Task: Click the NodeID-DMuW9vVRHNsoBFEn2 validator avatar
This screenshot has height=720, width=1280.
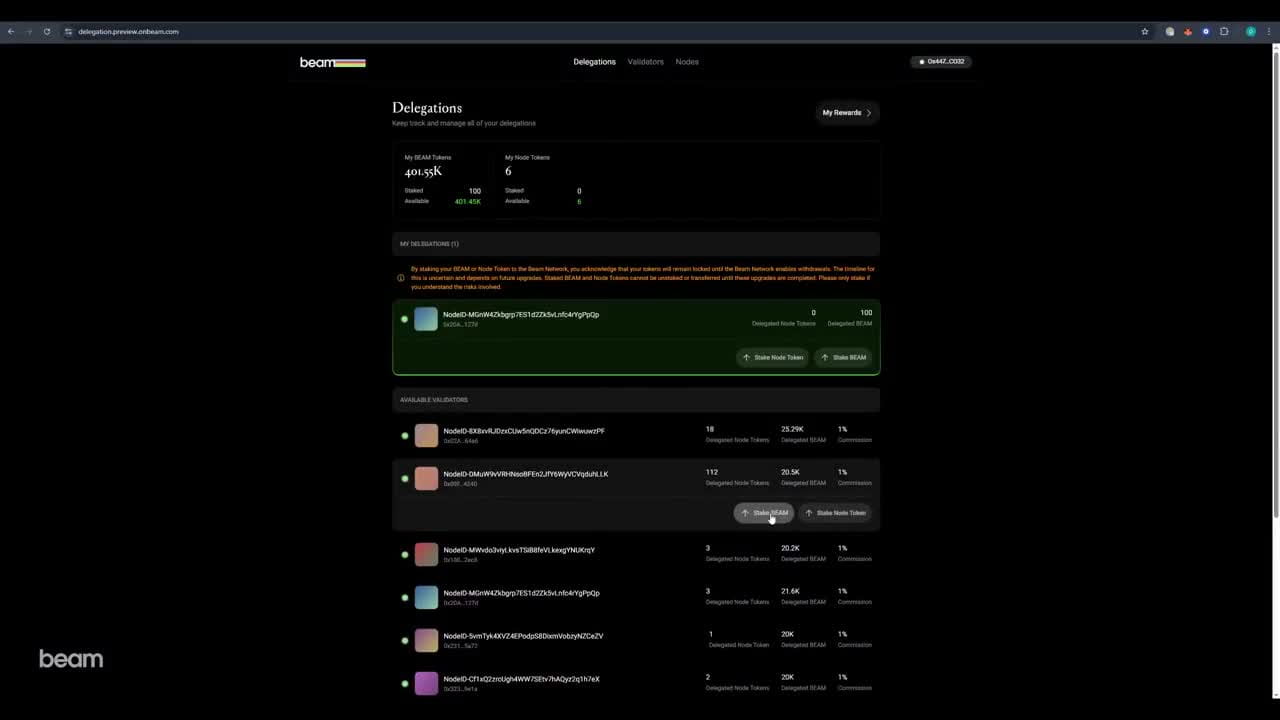Action: tap(425, 478)
